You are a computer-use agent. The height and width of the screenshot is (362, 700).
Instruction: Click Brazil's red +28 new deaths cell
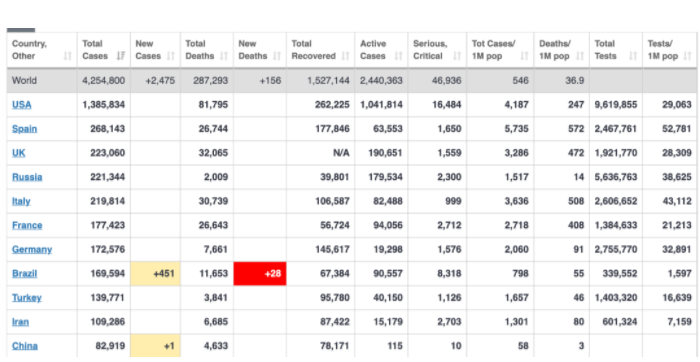click(260, 274)
